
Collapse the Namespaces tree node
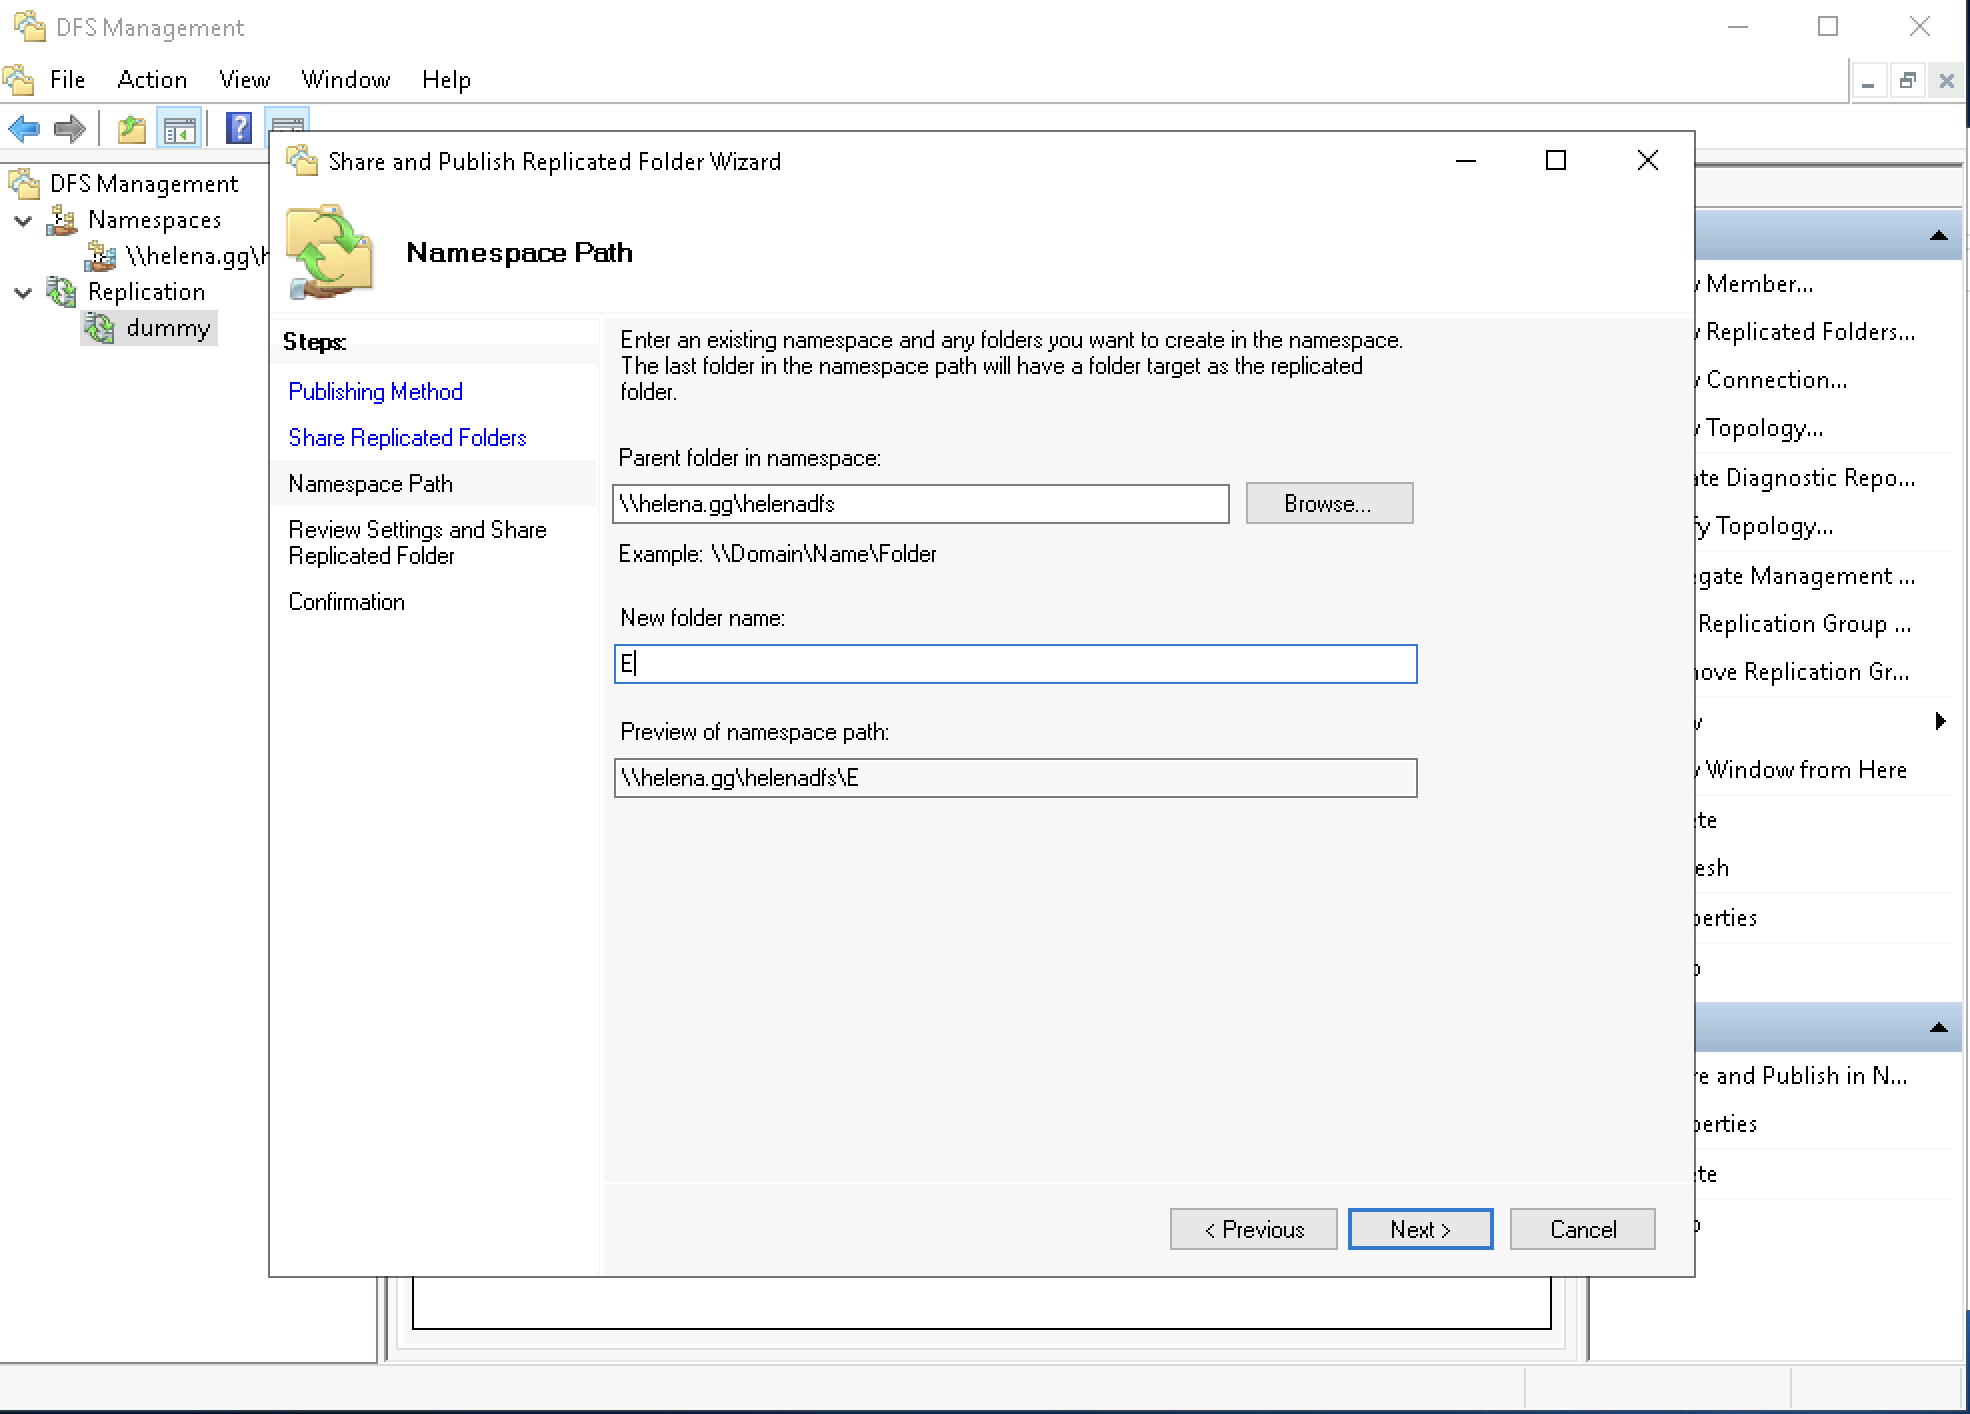pos(23,220)
